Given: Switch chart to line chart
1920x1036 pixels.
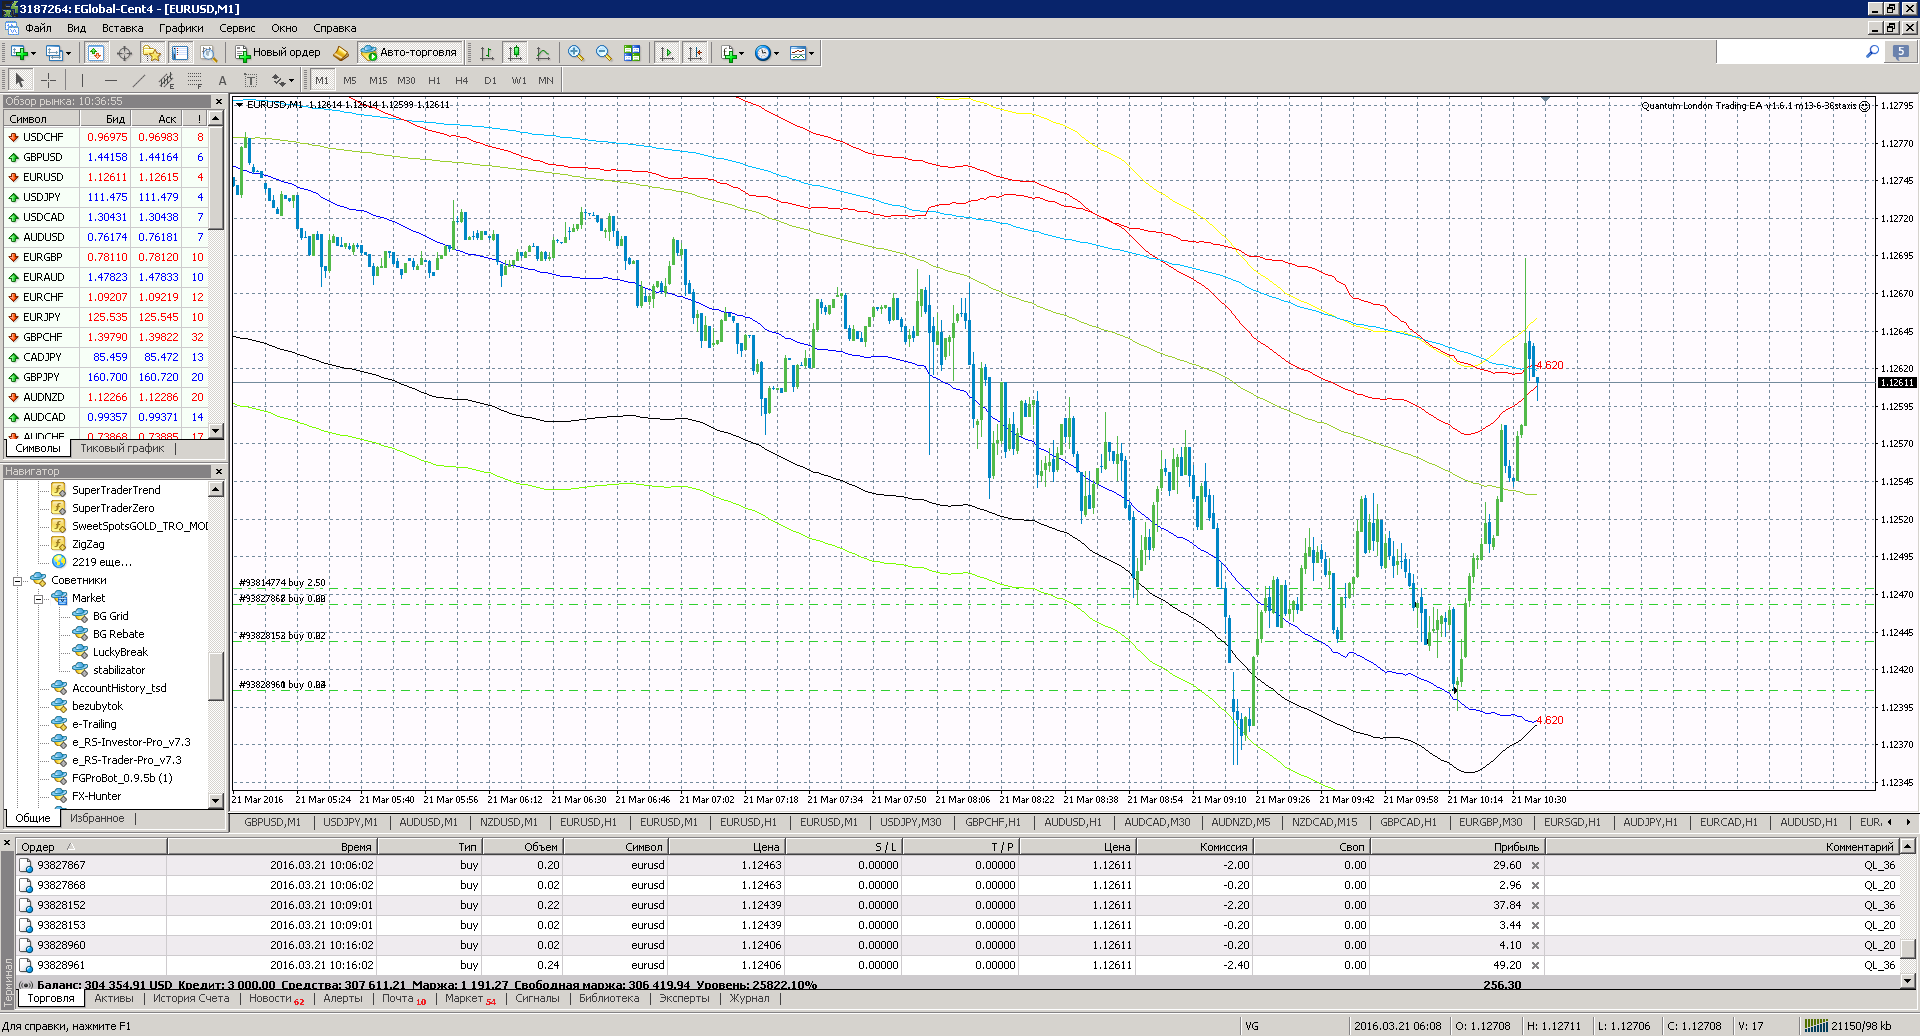Looking at the screenshot, I should point(543,53).
